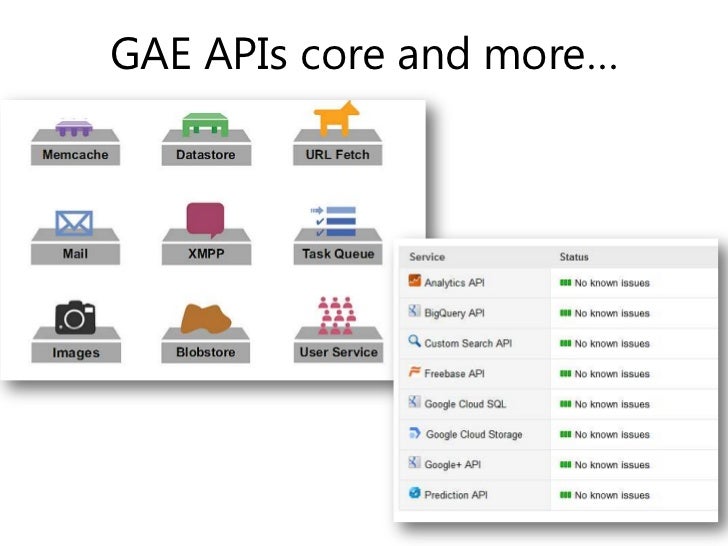Click the Service column header
This screenshot has height=546, width=728.
tap(427, 257)
